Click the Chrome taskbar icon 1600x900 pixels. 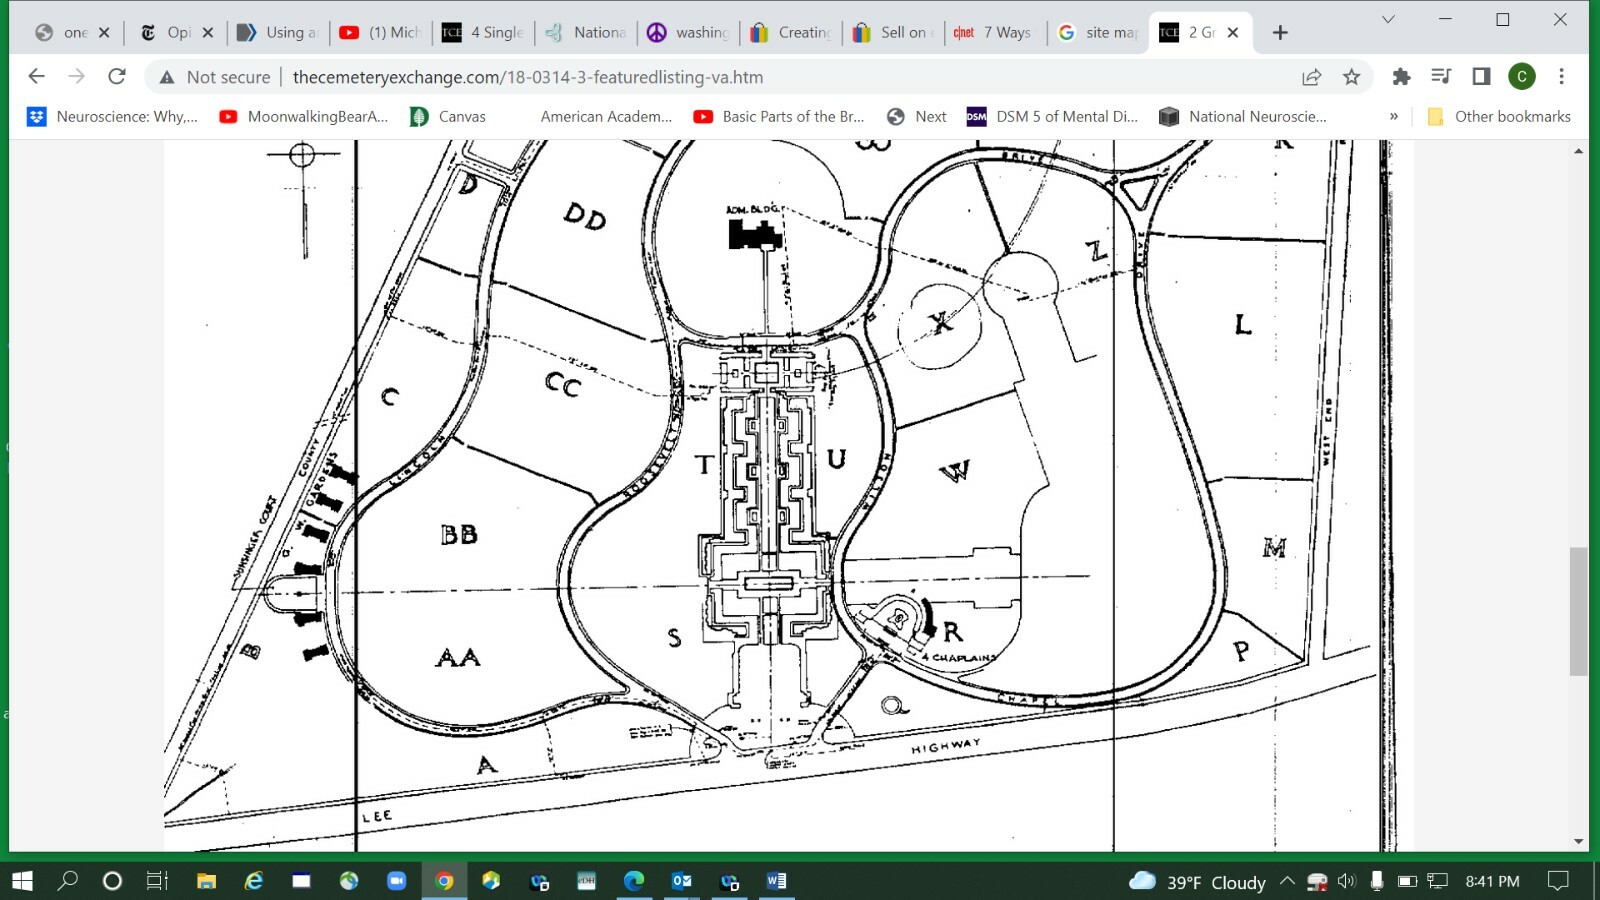coord(444,881)
